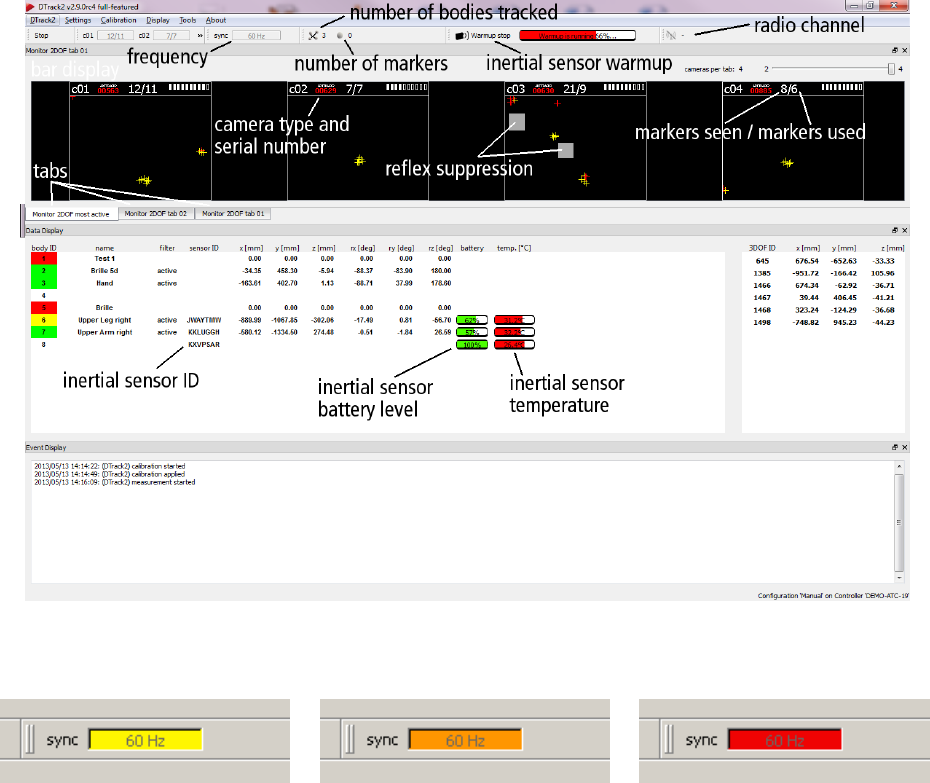Image resolution: width=930 pixels, height=783 pixels.
Task: Click the Stop measurement button
Action: (x=42, y=36)
